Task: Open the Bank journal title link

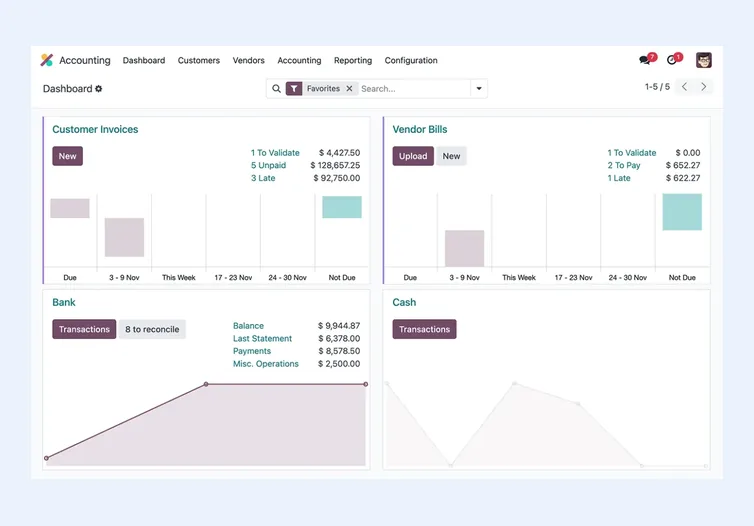Action: 64,302
